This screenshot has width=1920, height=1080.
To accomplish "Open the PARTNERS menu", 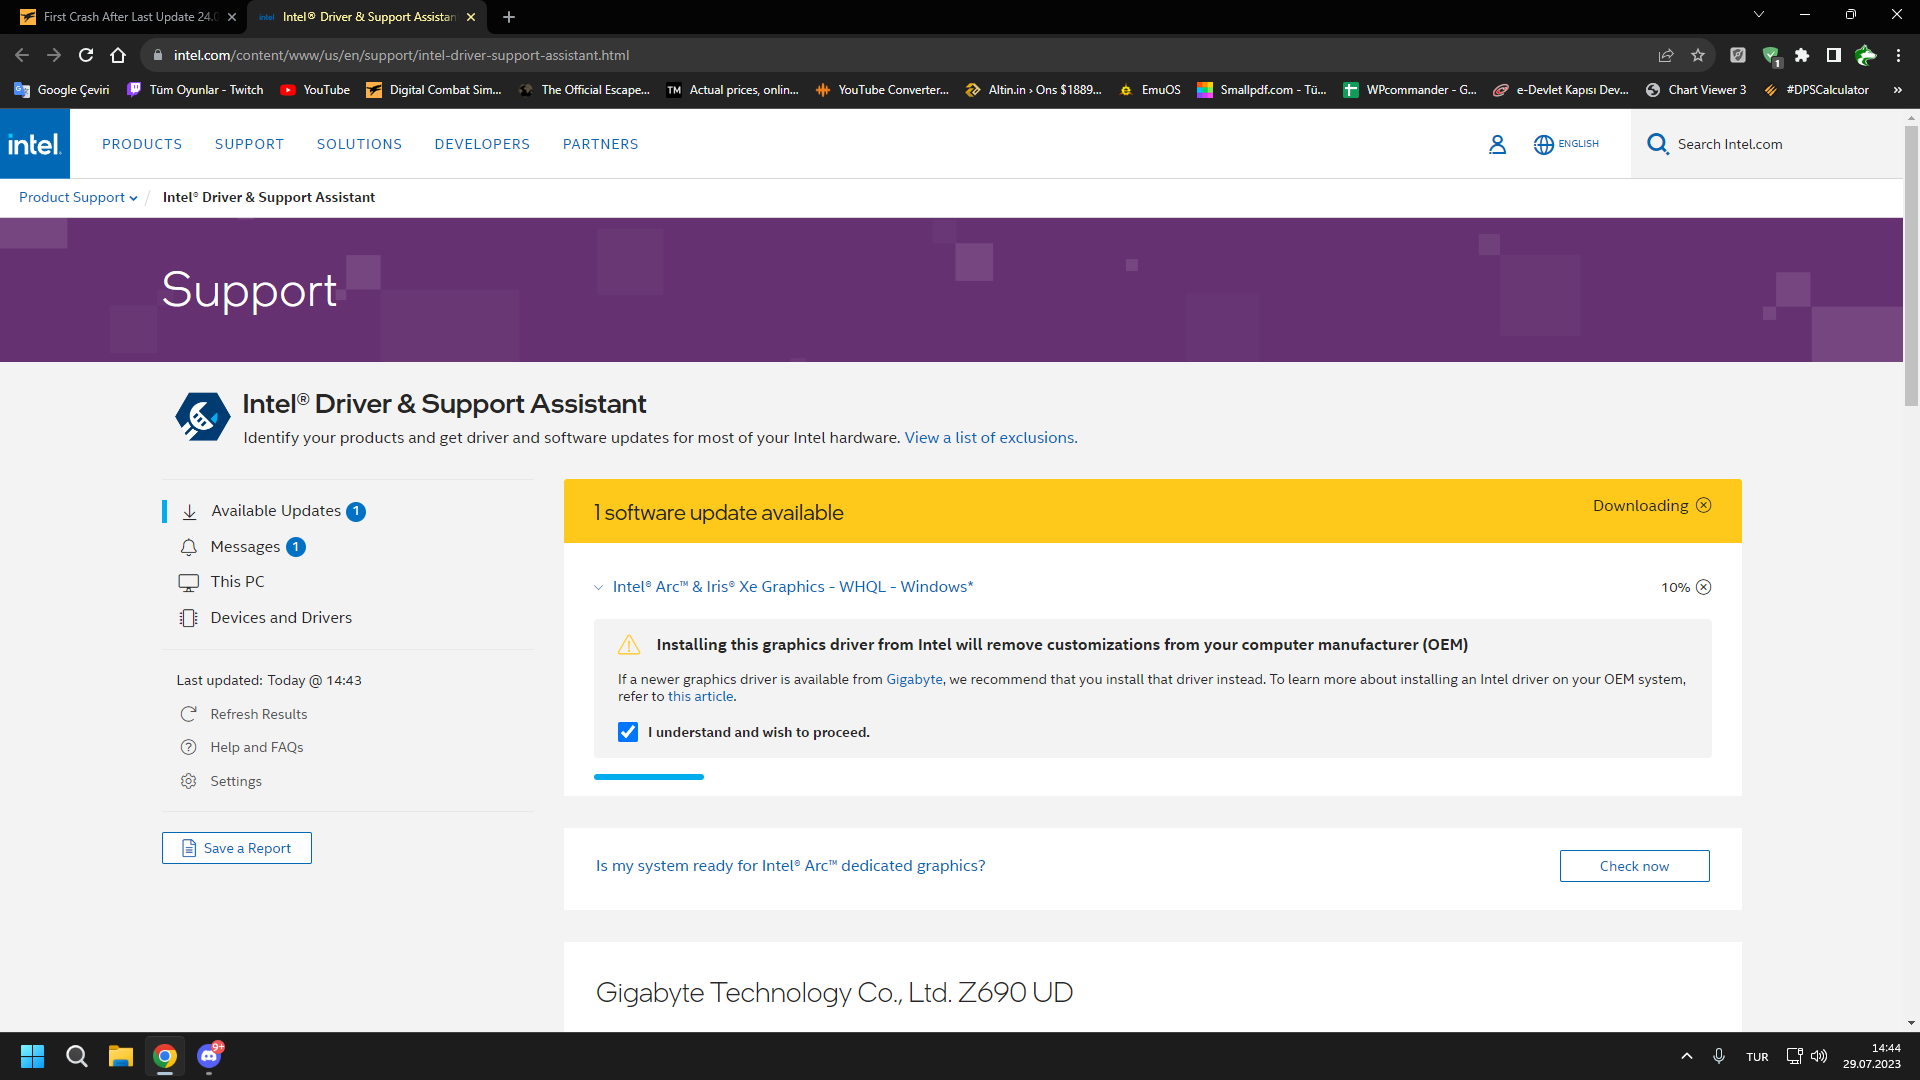I will point(600,144).
